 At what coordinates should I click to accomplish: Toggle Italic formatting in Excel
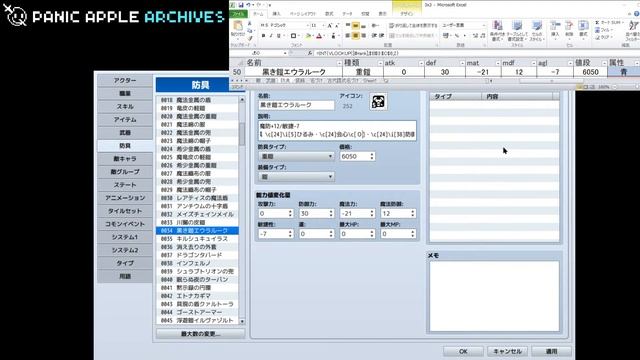[x=271, y=36]
